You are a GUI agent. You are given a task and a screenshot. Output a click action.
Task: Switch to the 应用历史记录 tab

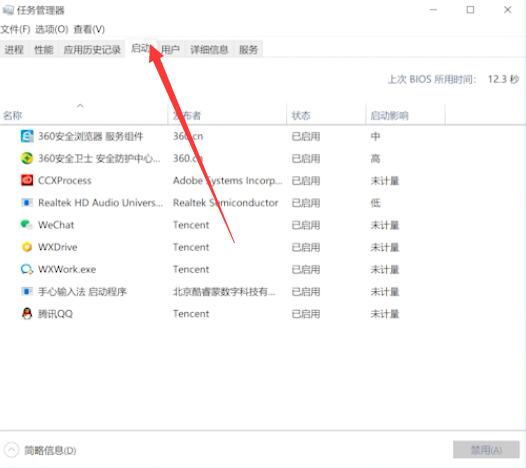[x=92, y=50]
